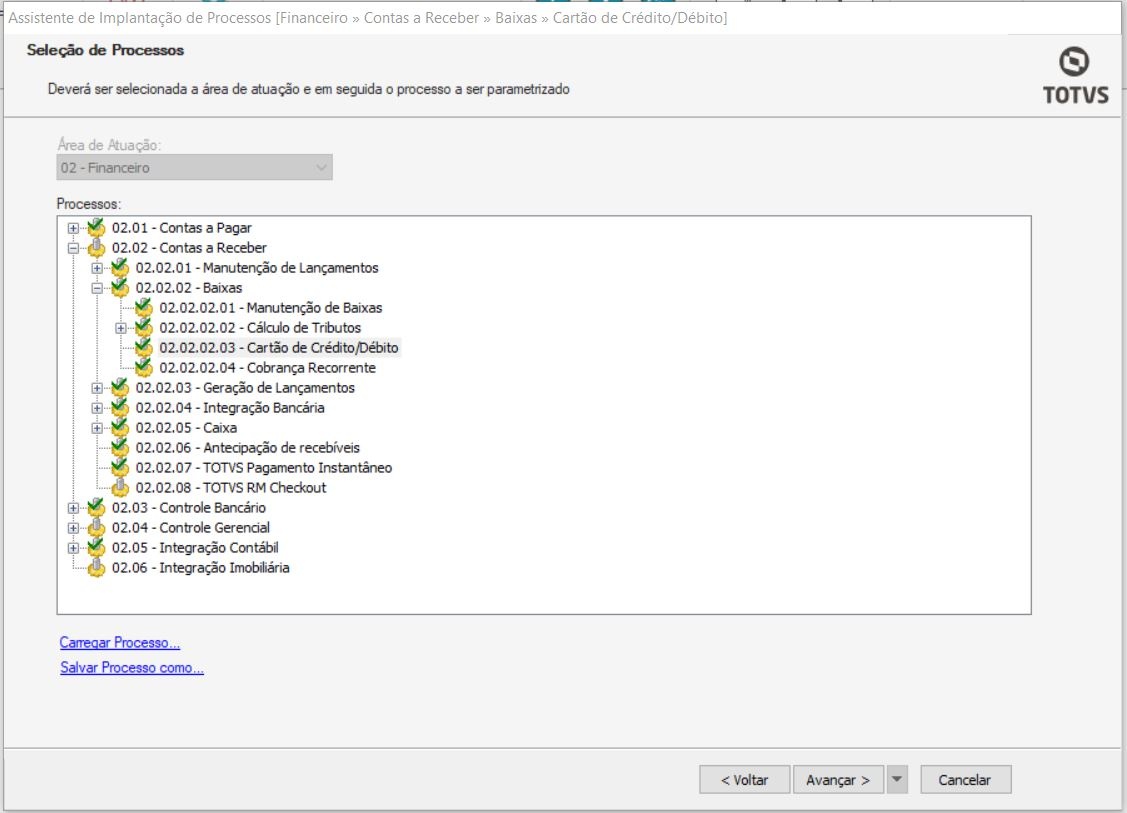Click the icon beside 02.02.04 Integração Bancária
Image resolution: width=1127 pixels, height=813 pixels.
(120, 408)
